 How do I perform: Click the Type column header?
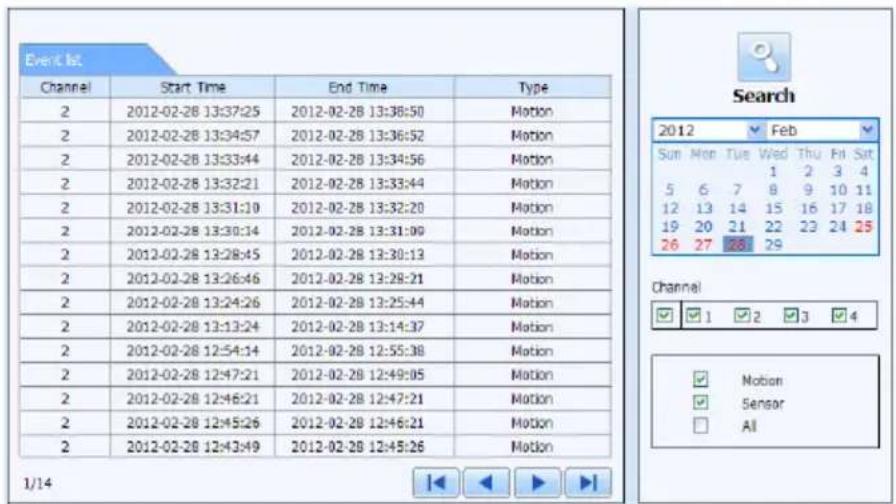coord(533,87)
